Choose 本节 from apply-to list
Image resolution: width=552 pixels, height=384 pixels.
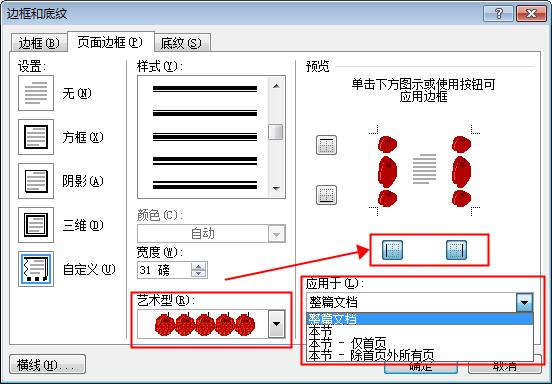[x=420, y=331]
